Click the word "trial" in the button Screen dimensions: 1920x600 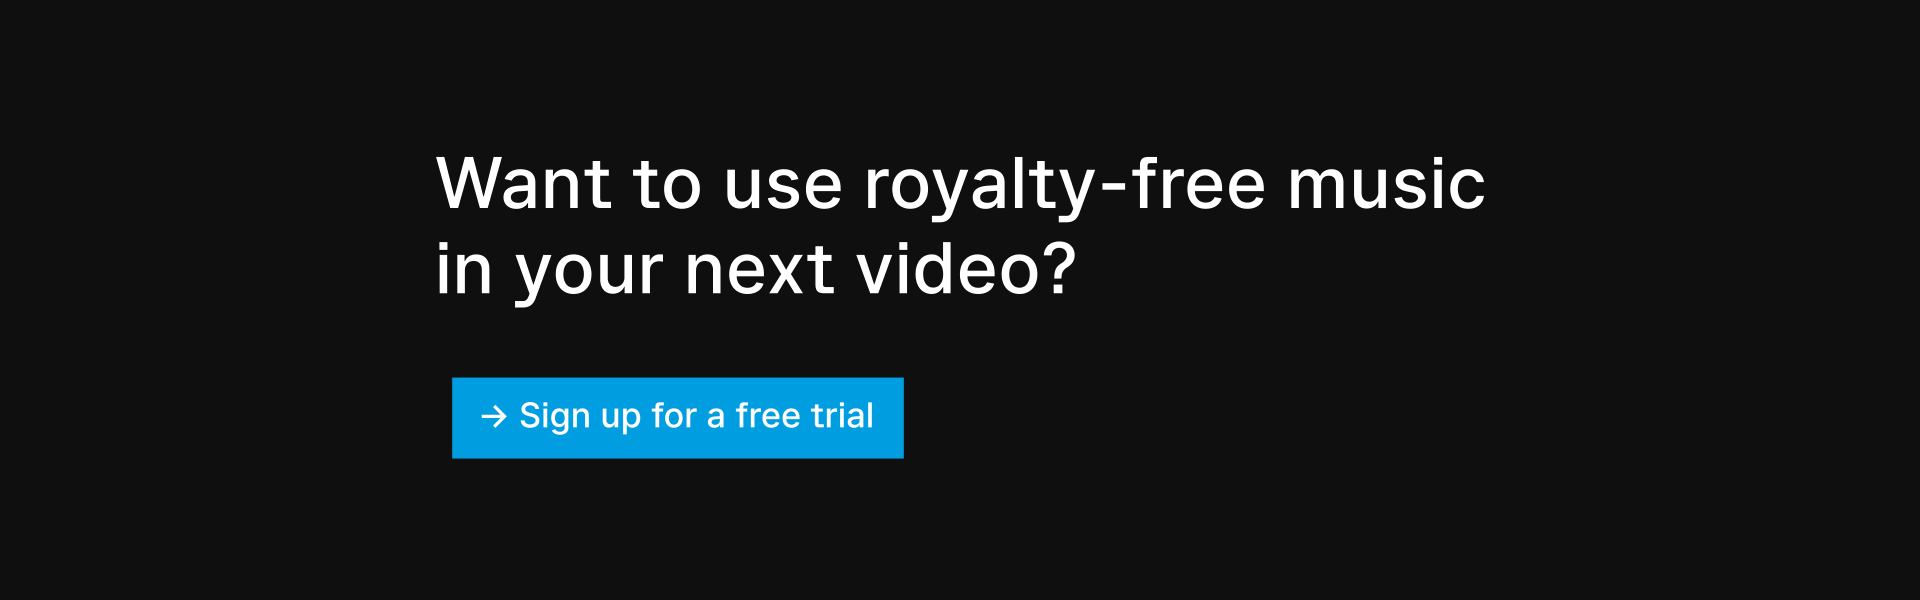tap(842, 416)
